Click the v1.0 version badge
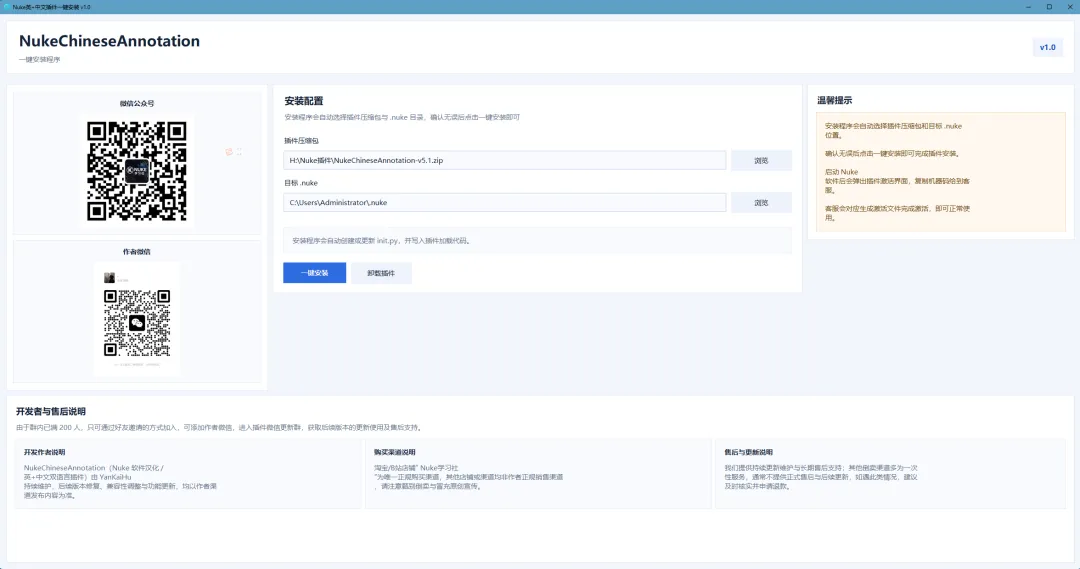 tap(1048, 48)
